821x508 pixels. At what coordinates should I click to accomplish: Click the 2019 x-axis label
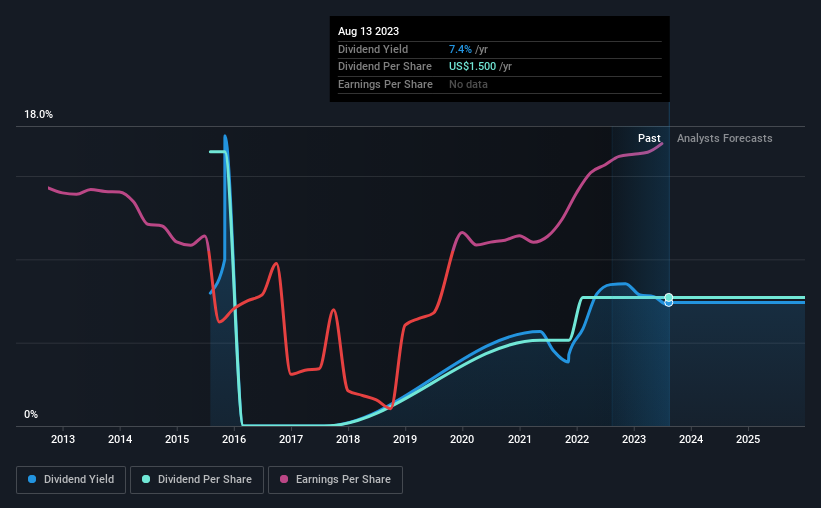405,439
